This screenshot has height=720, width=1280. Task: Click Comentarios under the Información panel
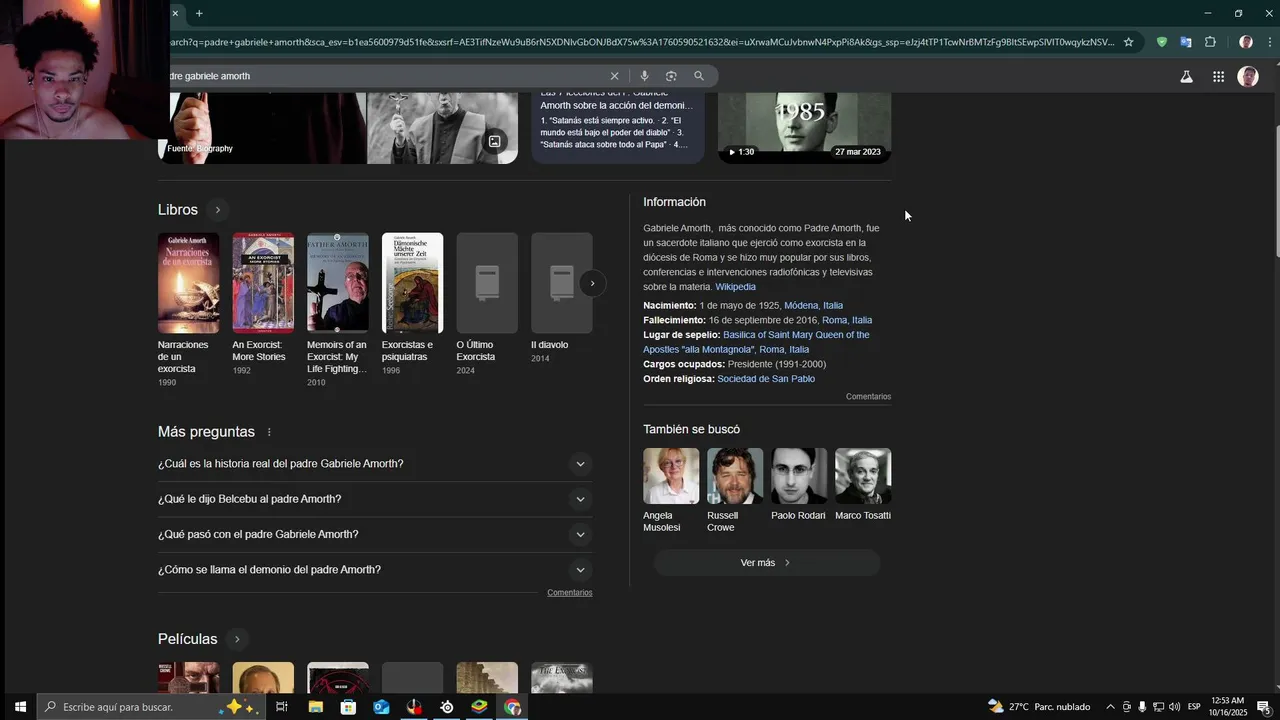click(x=868, y=397)
